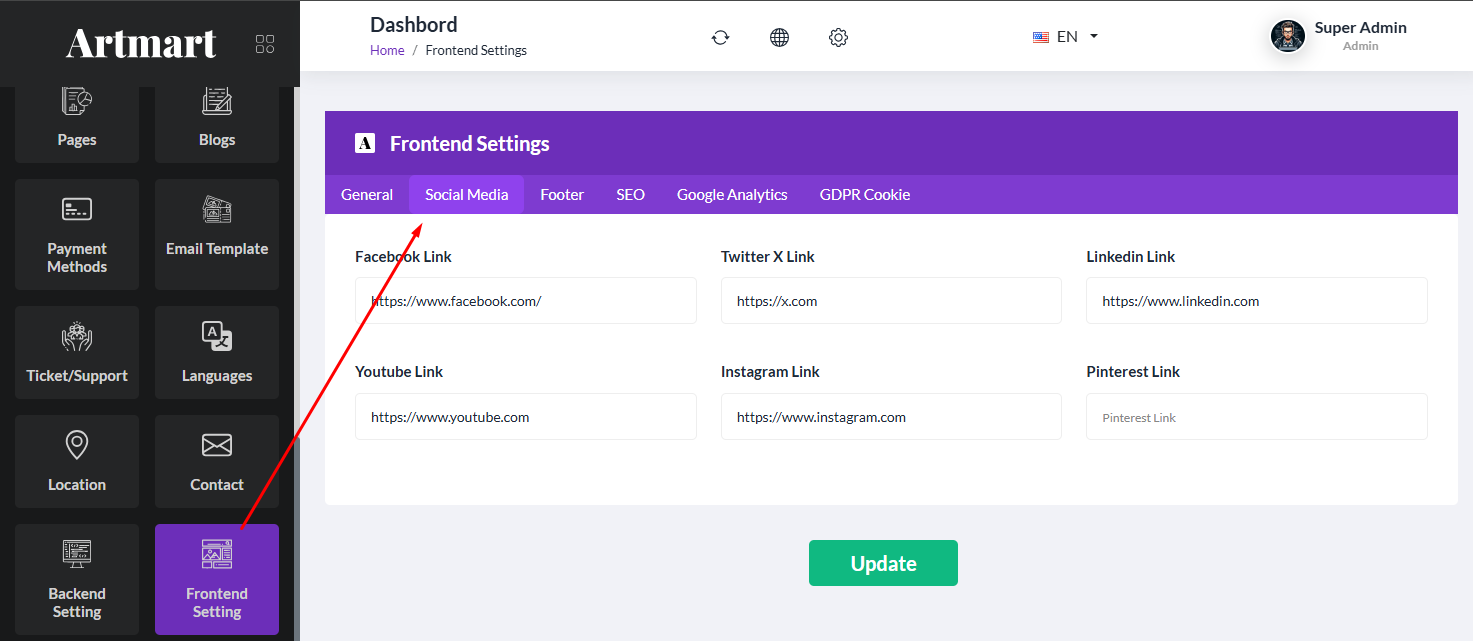Viewport: 1473px width, 641px height.
Task: Open the Languages sidebar tile
Action: tap(217, 353)
